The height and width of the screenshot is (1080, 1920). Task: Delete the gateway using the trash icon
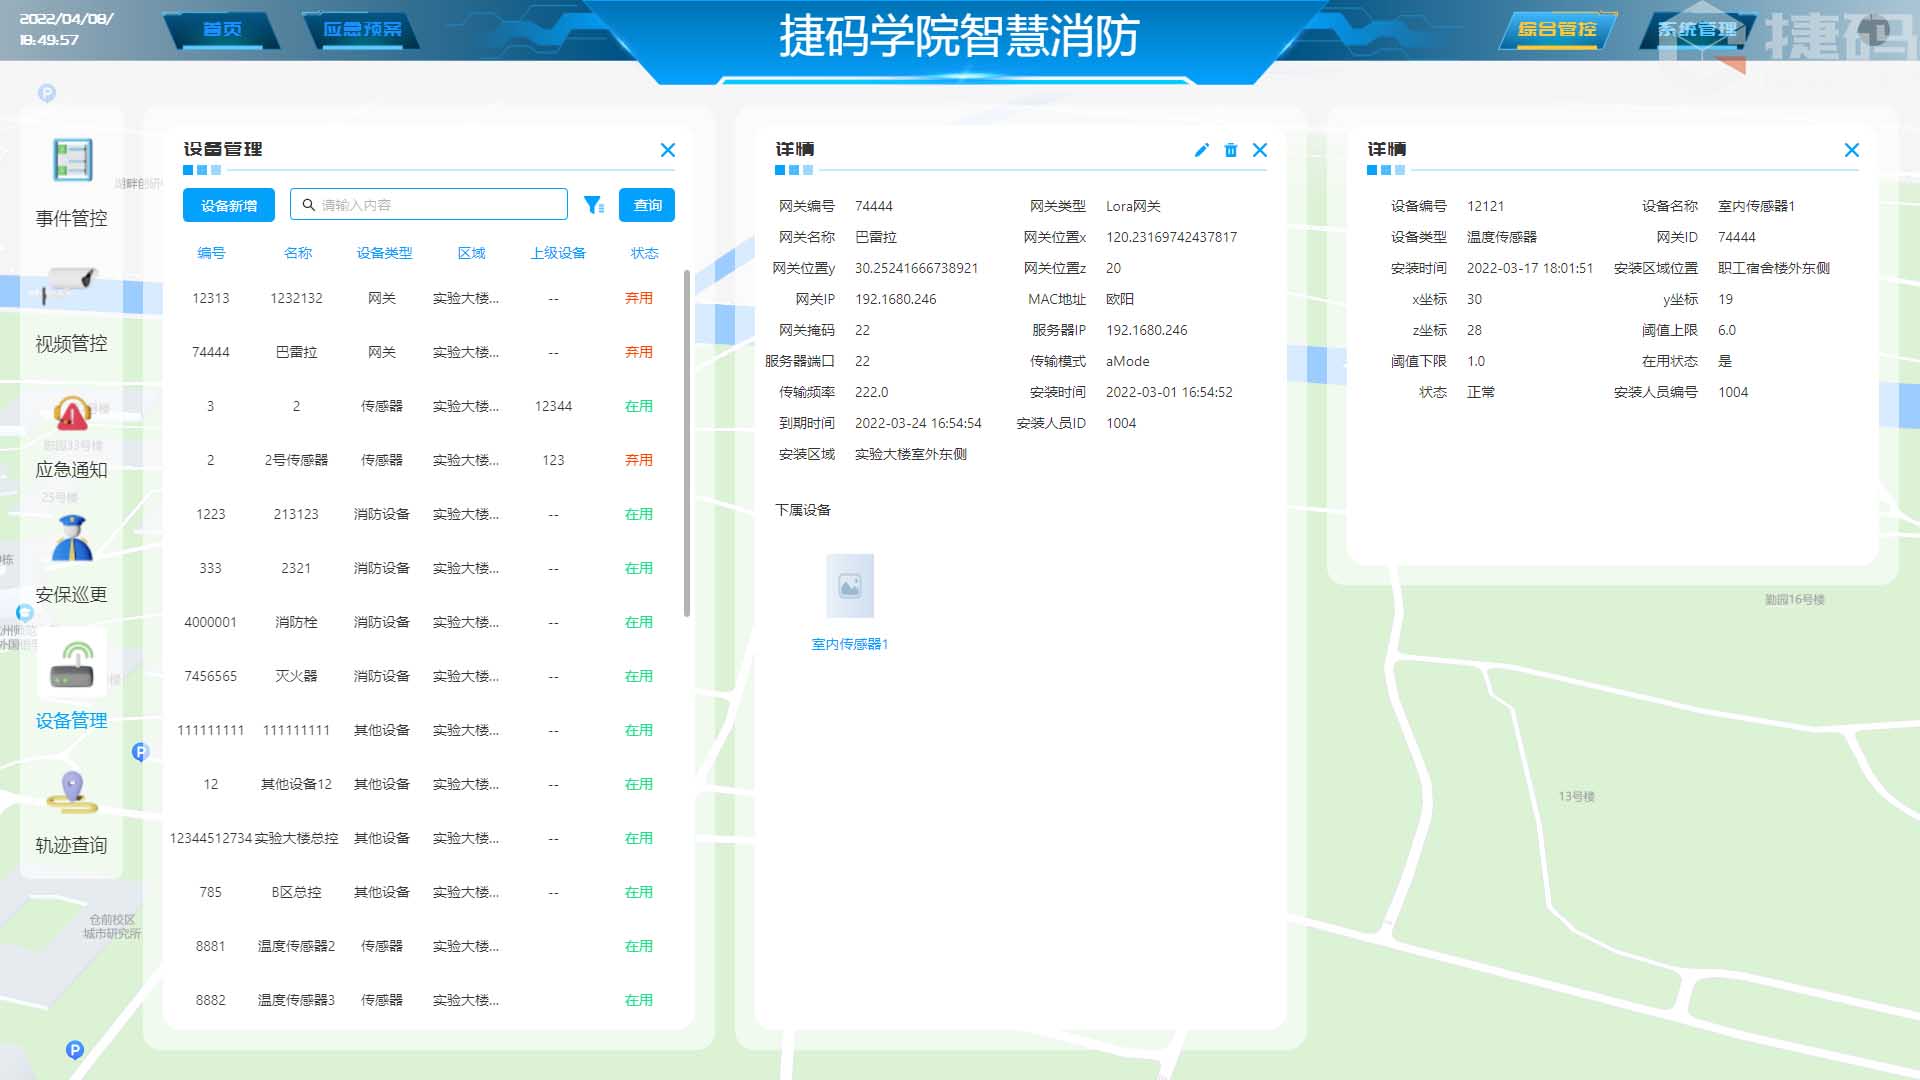(x=1230, y=150)
